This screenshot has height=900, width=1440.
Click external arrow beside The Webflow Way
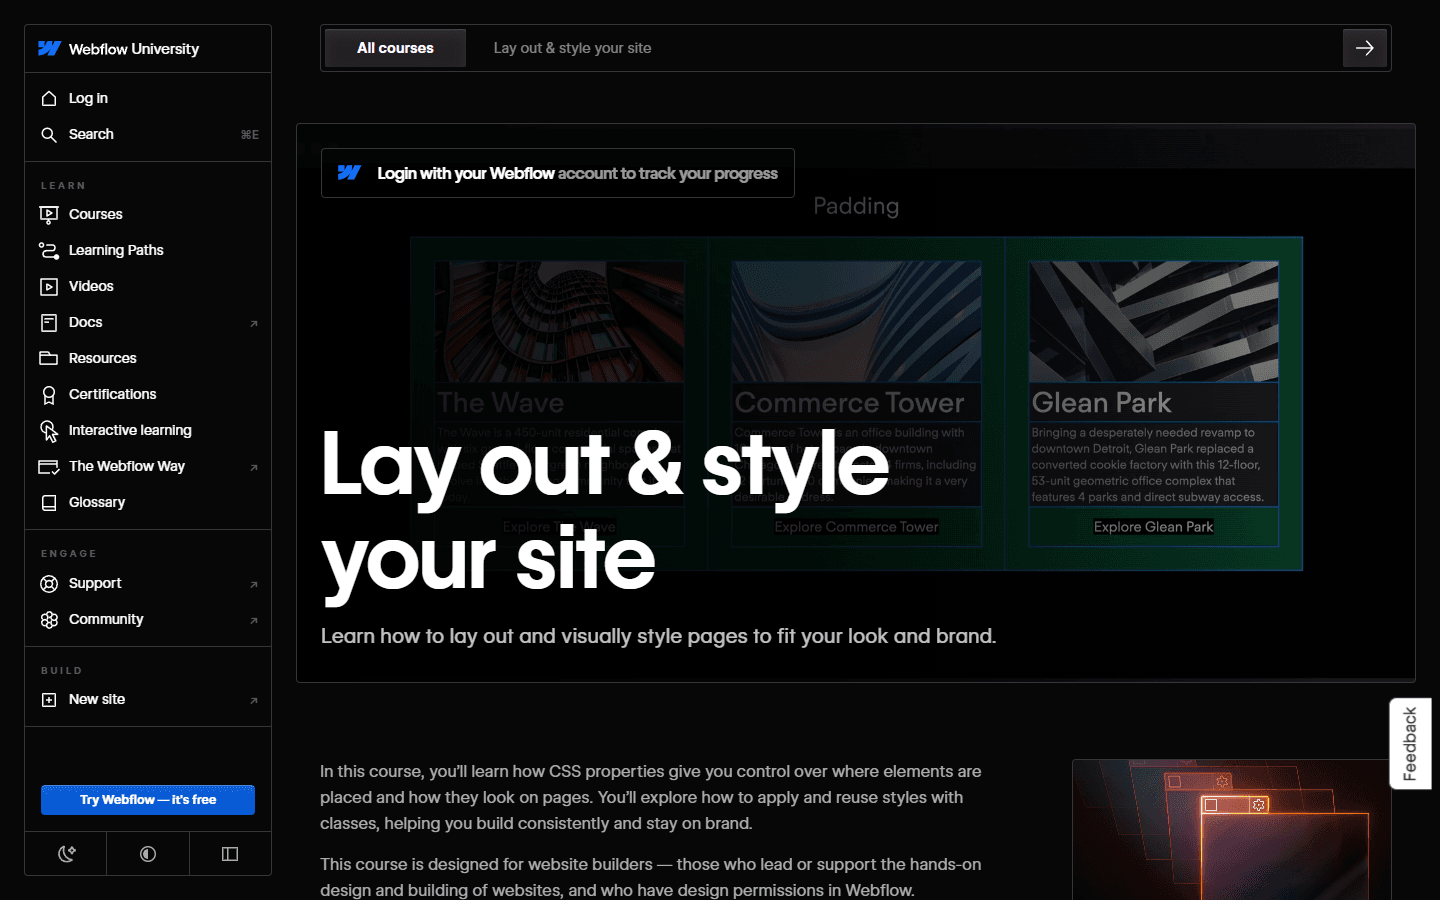254,467
